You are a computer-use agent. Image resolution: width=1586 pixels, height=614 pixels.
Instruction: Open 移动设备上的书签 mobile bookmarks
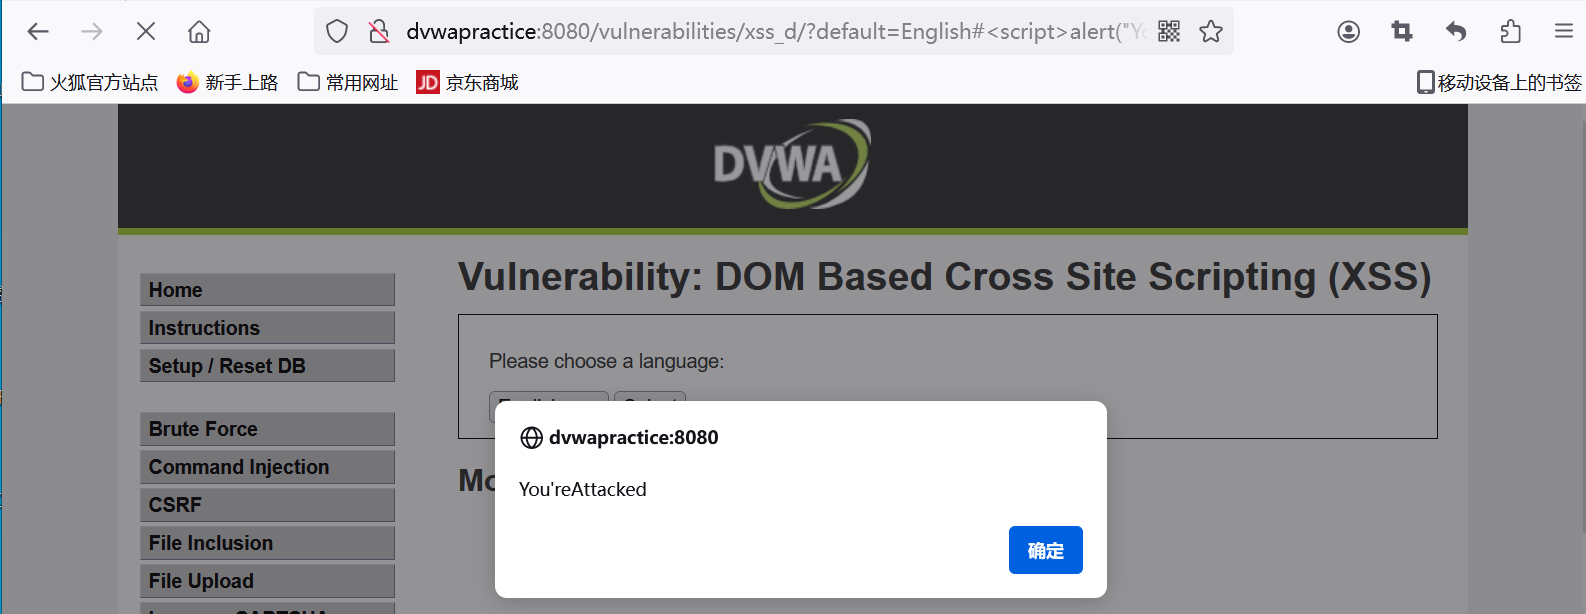pyautogui.click(x=1499, y=82)
